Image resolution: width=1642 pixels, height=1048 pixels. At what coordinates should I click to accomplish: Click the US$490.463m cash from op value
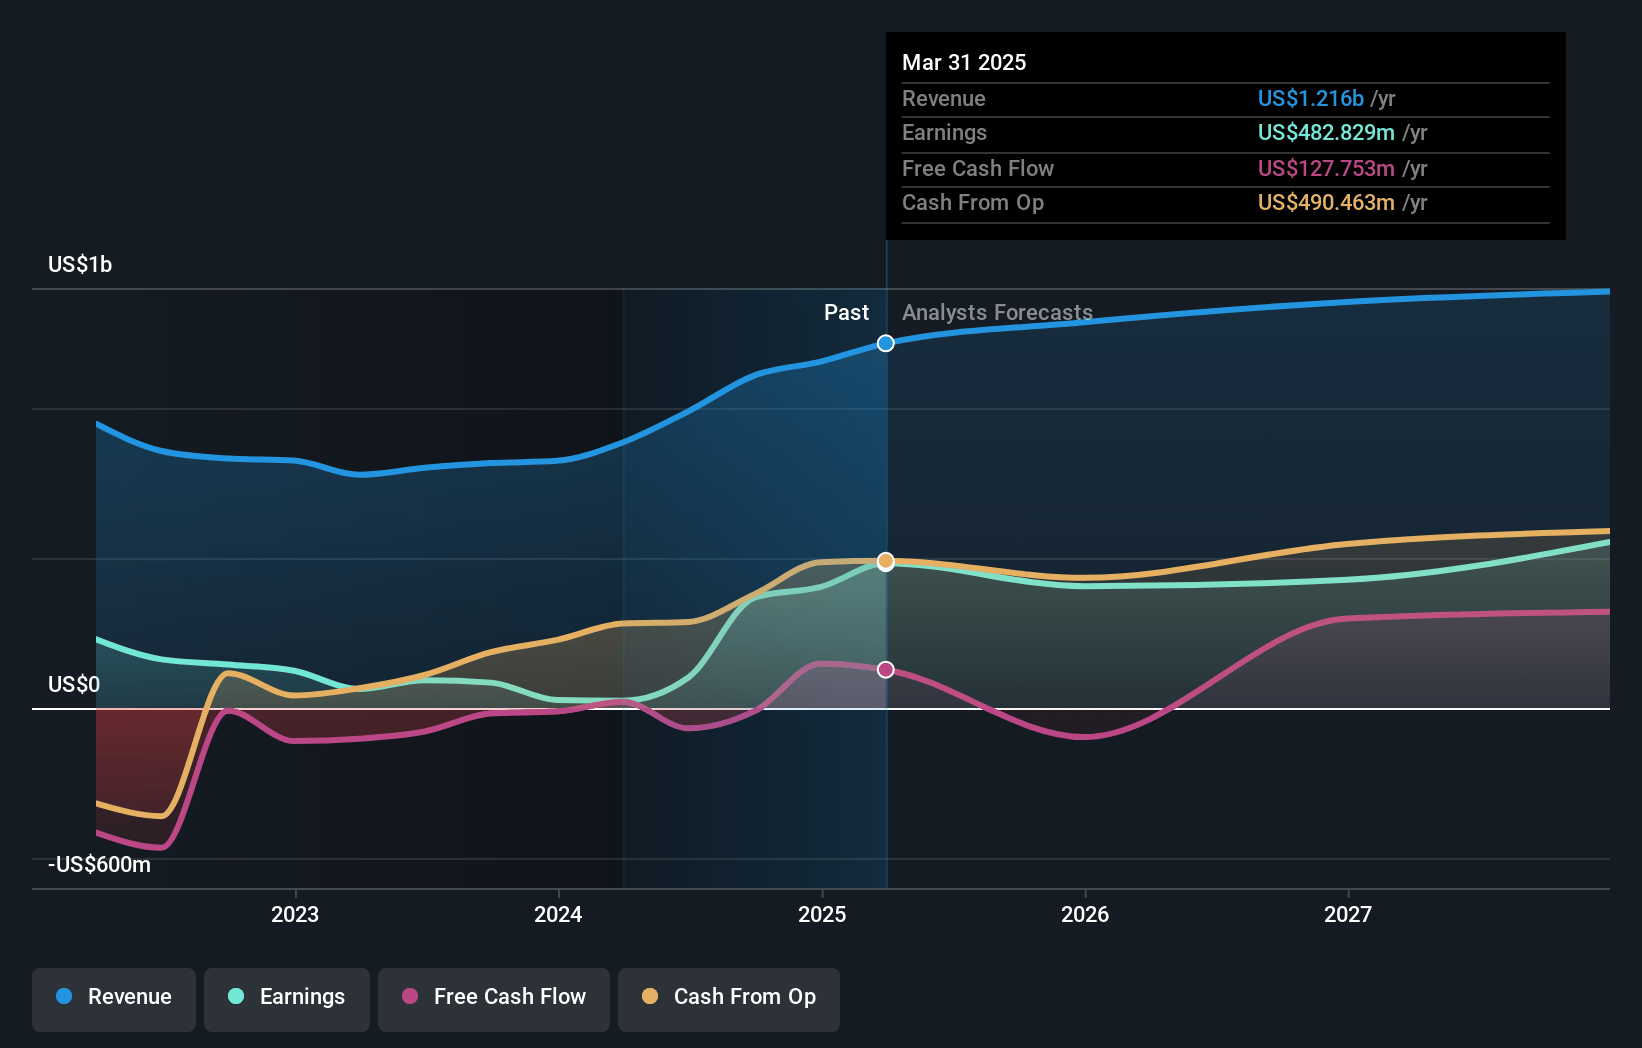coord(1326,202)
